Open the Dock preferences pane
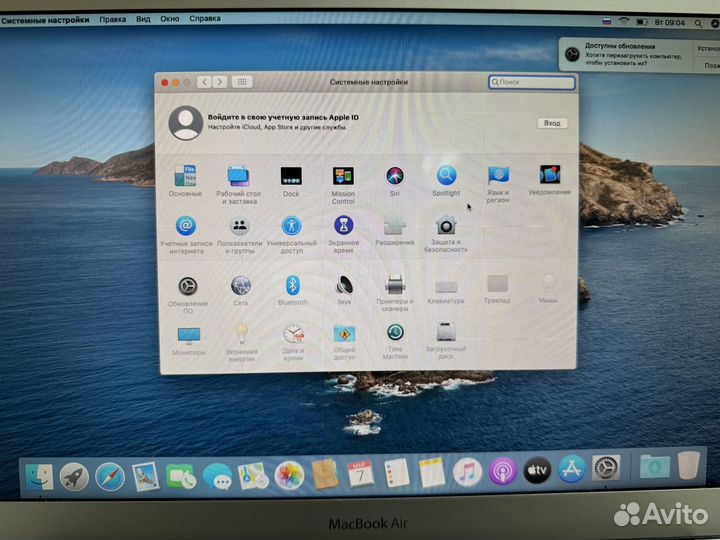The width and height of the screenshot is (720, 540). point(291,181)
